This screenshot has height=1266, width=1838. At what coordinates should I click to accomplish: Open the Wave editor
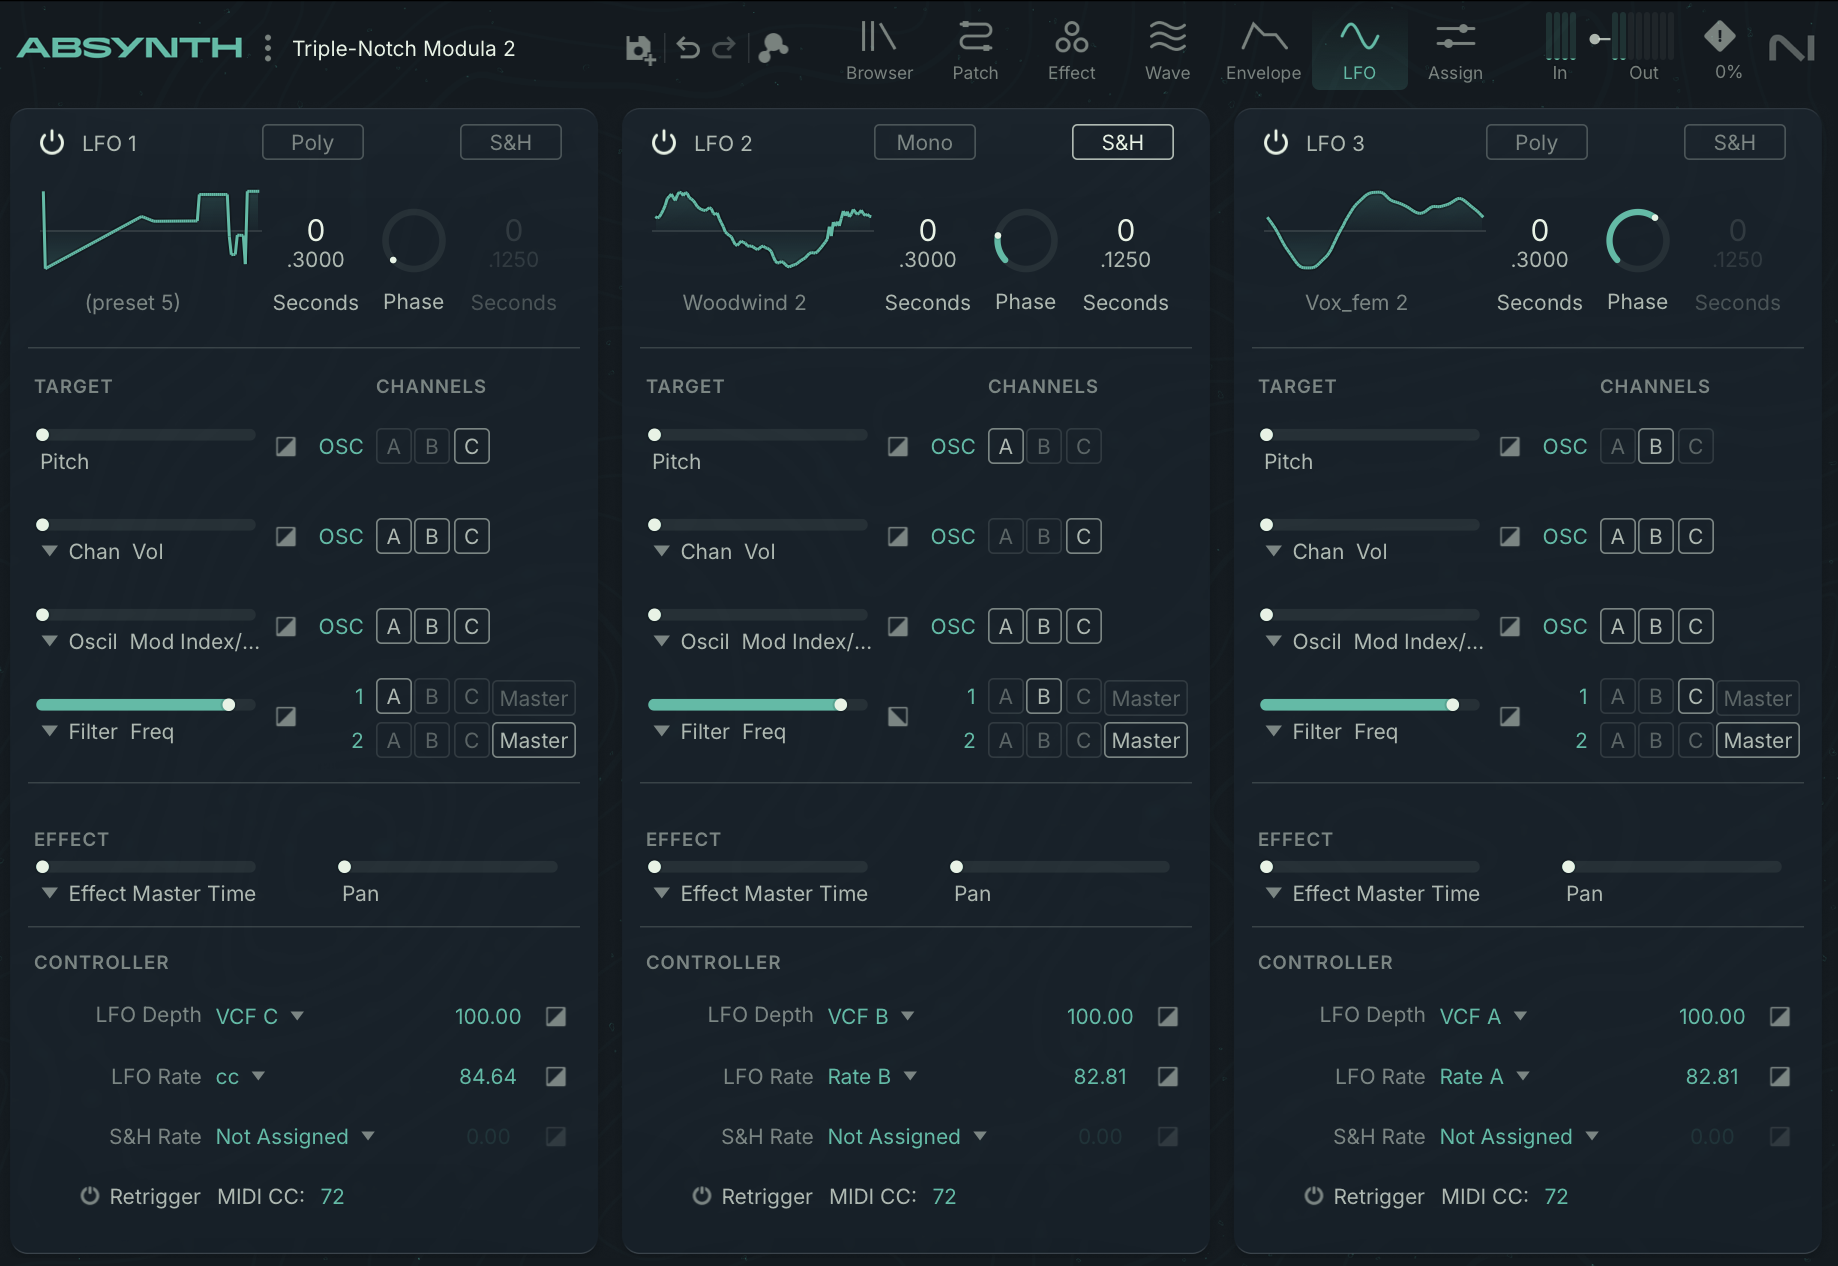point(1166,48)
